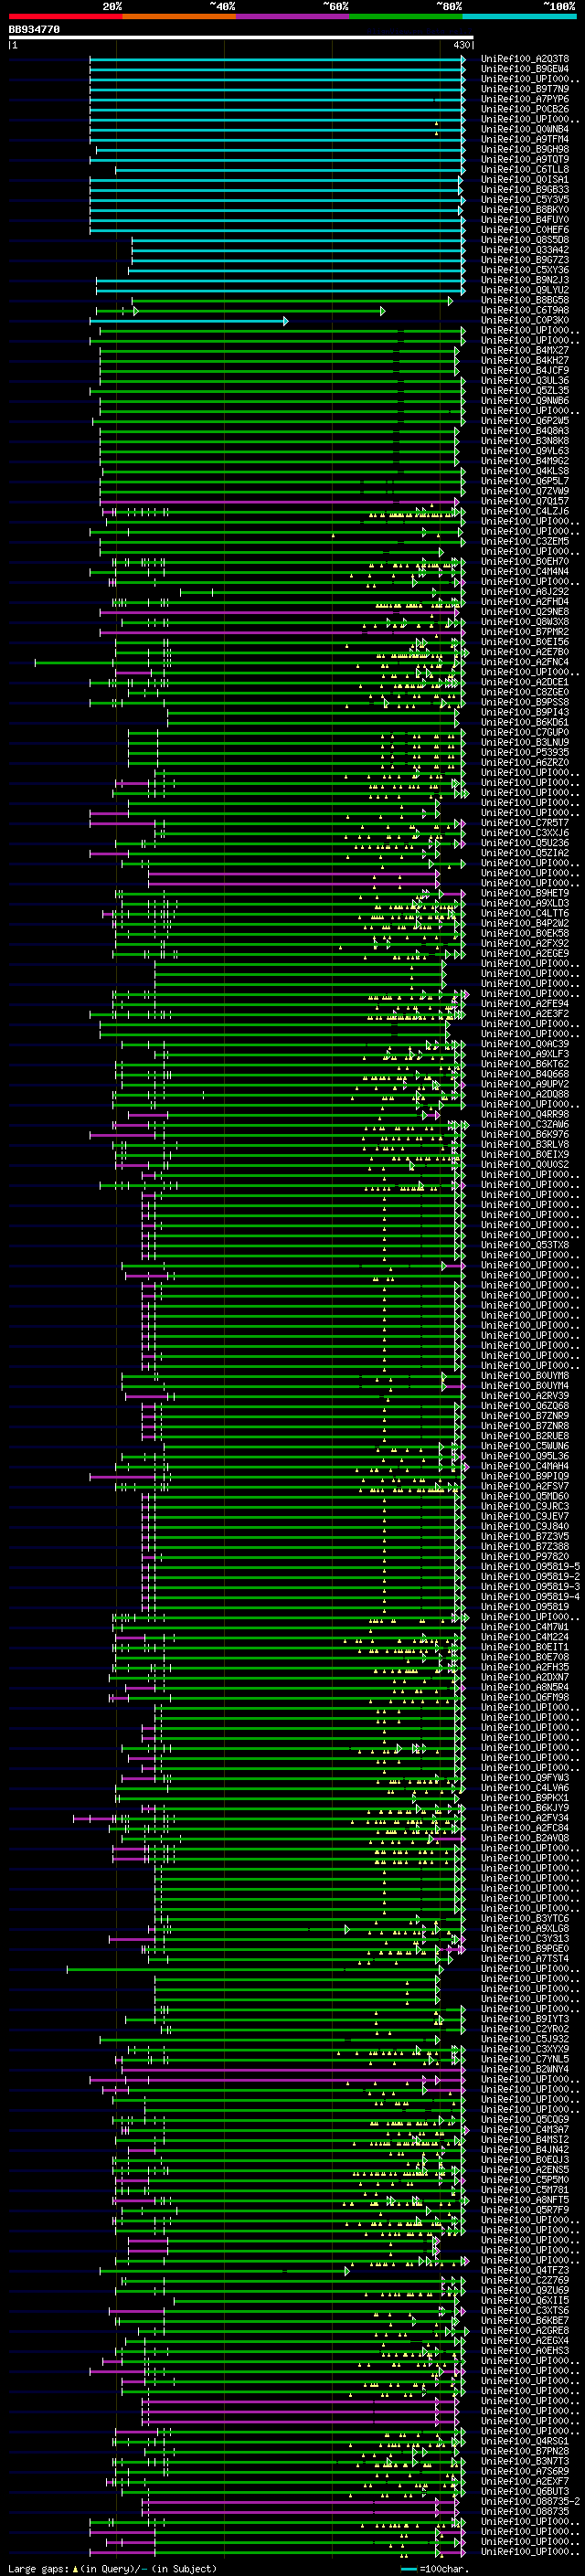Select hit label UniRef100_C3ZEM5
The image size is (585, 2576).
pos(525,542)
